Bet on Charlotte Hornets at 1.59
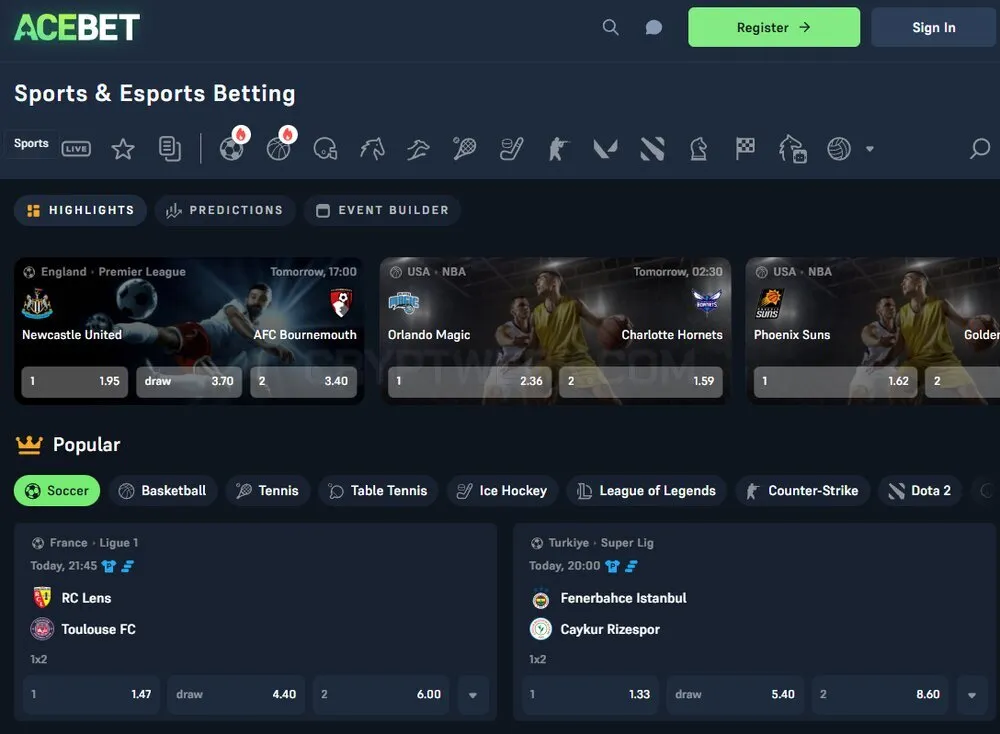The height and width of the screenshot is (734, 1000). point(641,381)
